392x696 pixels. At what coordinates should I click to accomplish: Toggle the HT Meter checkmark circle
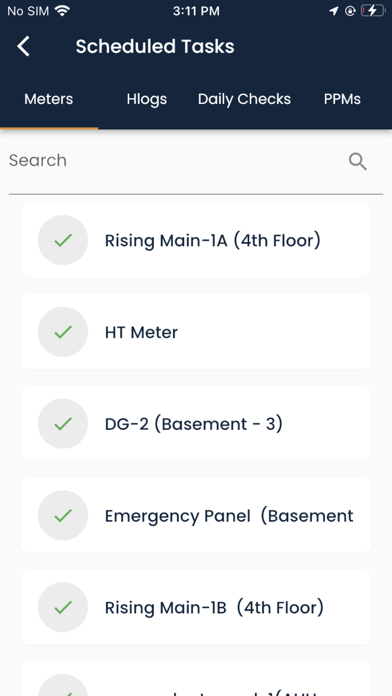[x=63, y=332]
